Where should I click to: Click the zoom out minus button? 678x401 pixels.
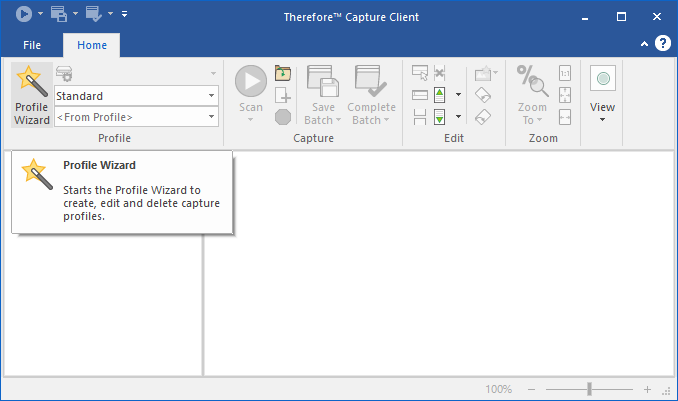click(531, 389)
